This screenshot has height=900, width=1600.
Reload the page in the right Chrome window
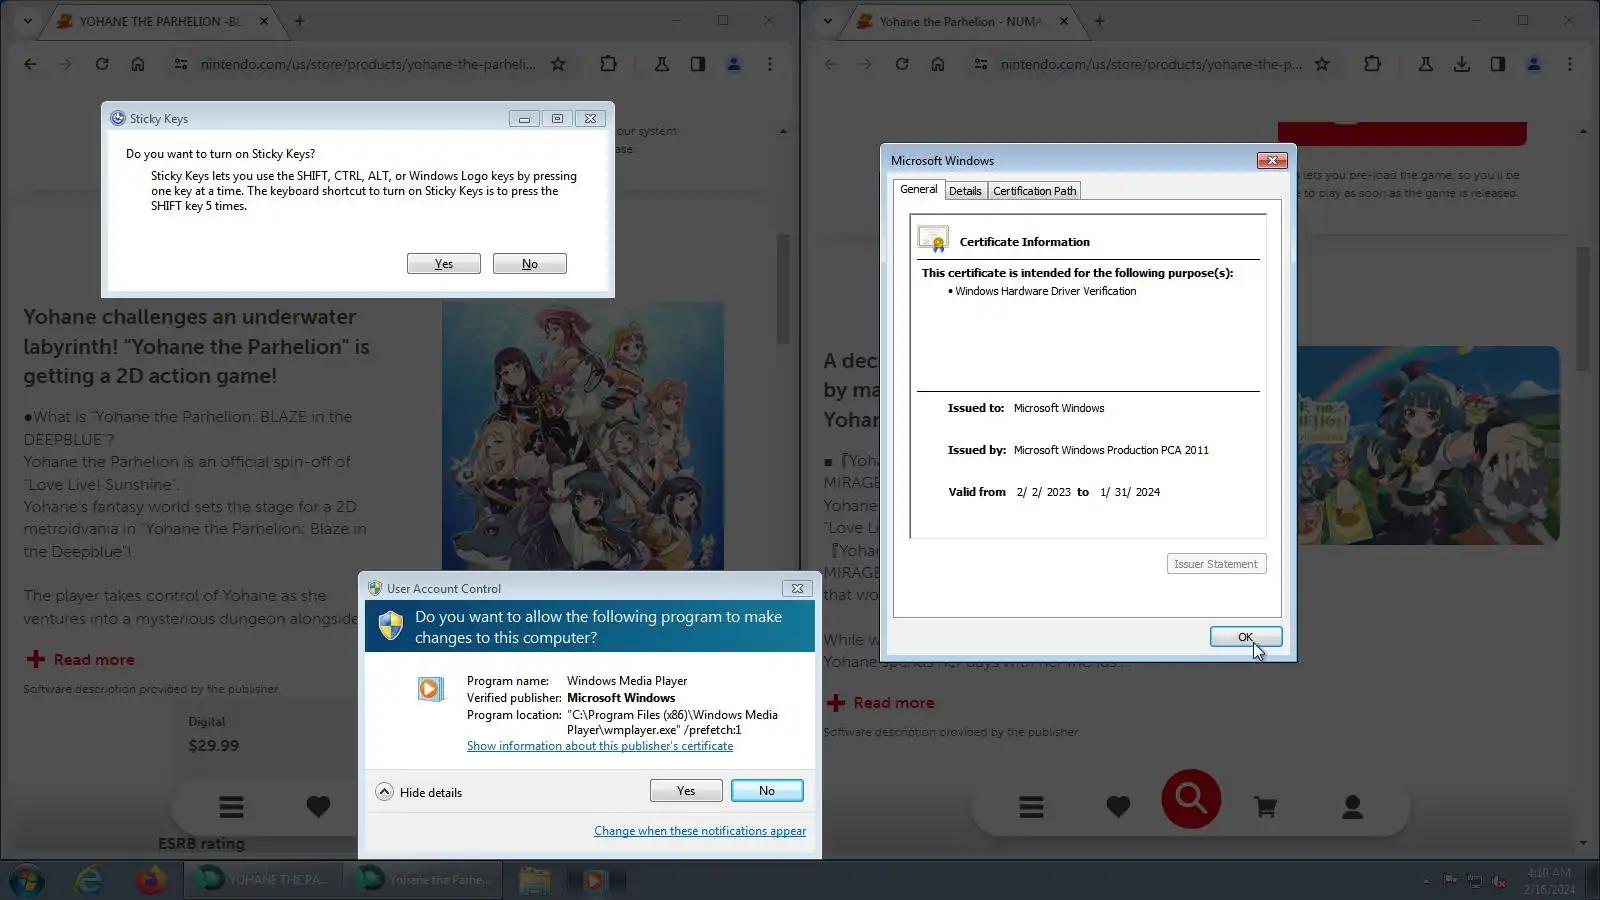902,64
